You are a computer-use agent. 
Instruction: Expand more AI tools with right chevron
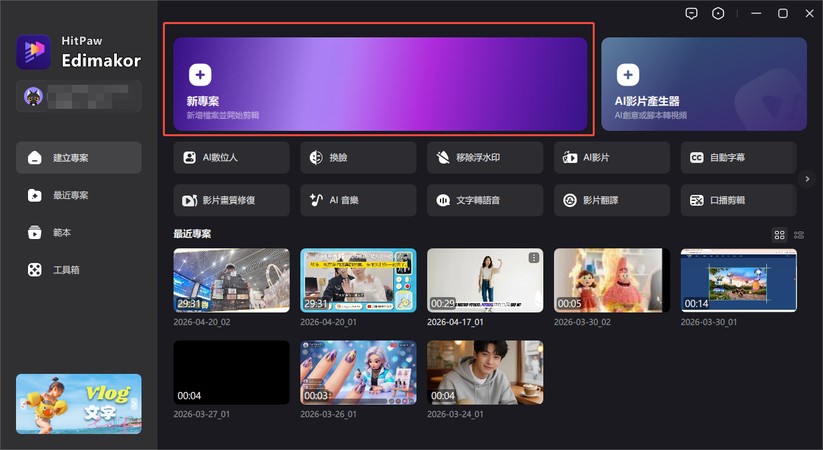pyautogui.click(x=807, y=179)
